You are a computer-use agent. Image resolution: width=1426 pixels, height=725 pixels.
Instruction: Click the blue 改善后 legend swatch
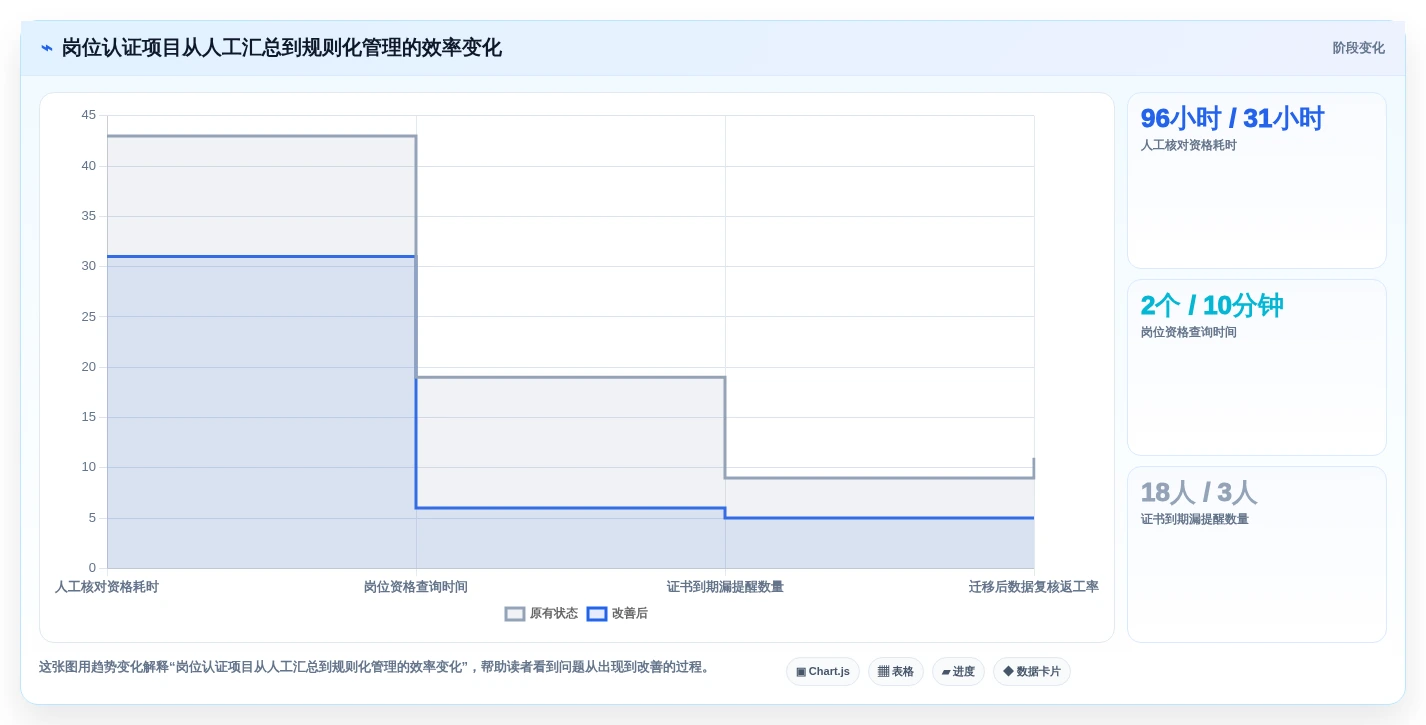pyautogui.click(x=597, y=614)
